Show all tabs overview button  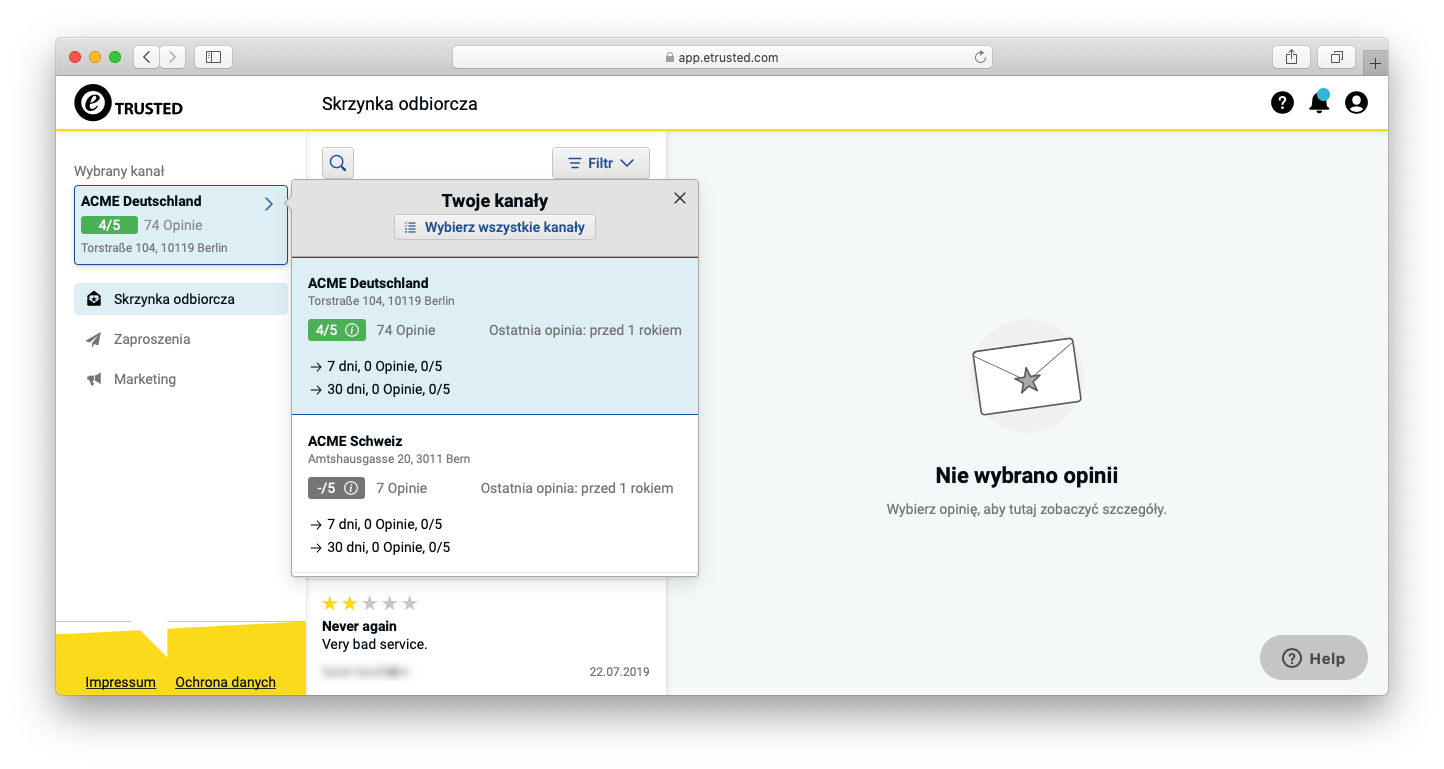pyautogui.click(x=1336, y=57)
